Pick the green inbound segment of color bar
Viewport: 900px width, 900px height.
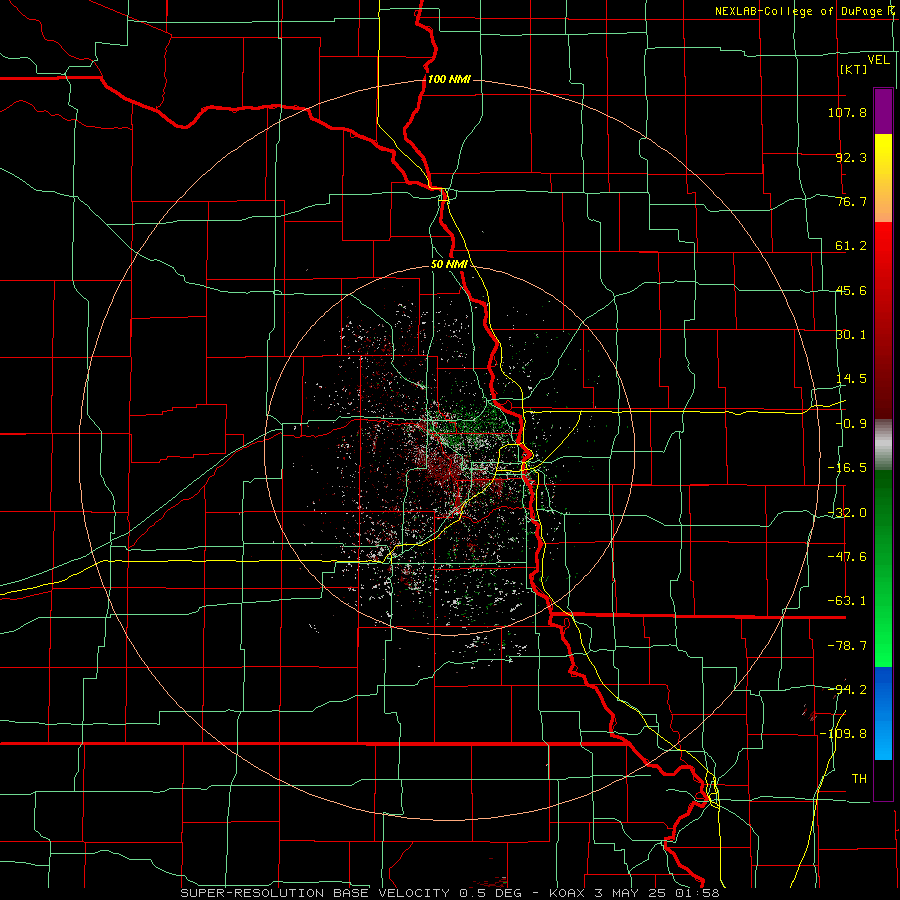click(883, 568)
